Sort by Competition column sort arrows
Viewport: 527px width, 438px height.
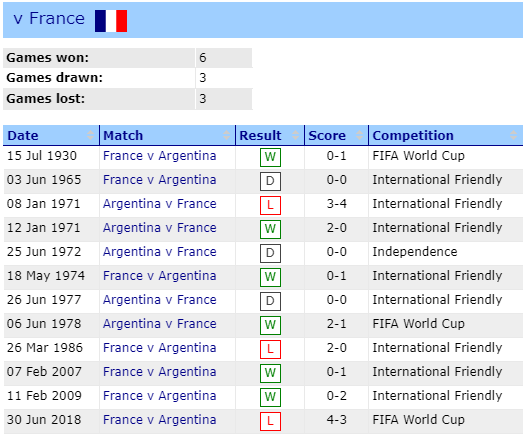click(x=513, y=135)
